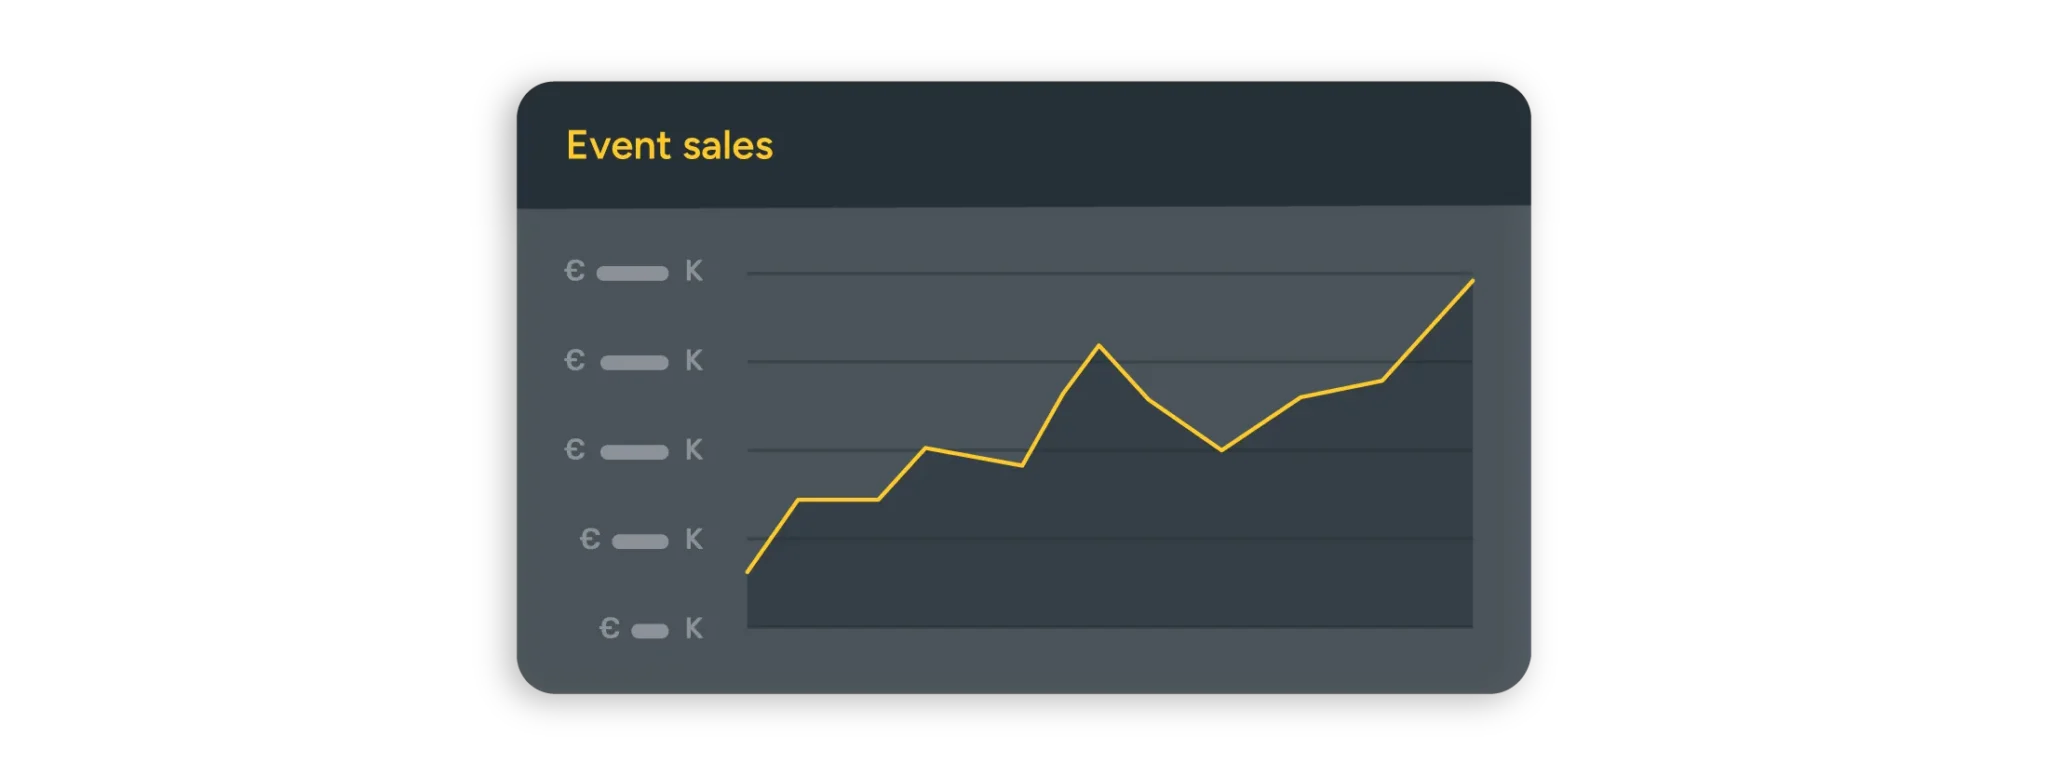Click the bottom horizontal gridline of the chart
This screenshot has width=2048, height=776.
pyautogui.click(x=1110, y=627)
